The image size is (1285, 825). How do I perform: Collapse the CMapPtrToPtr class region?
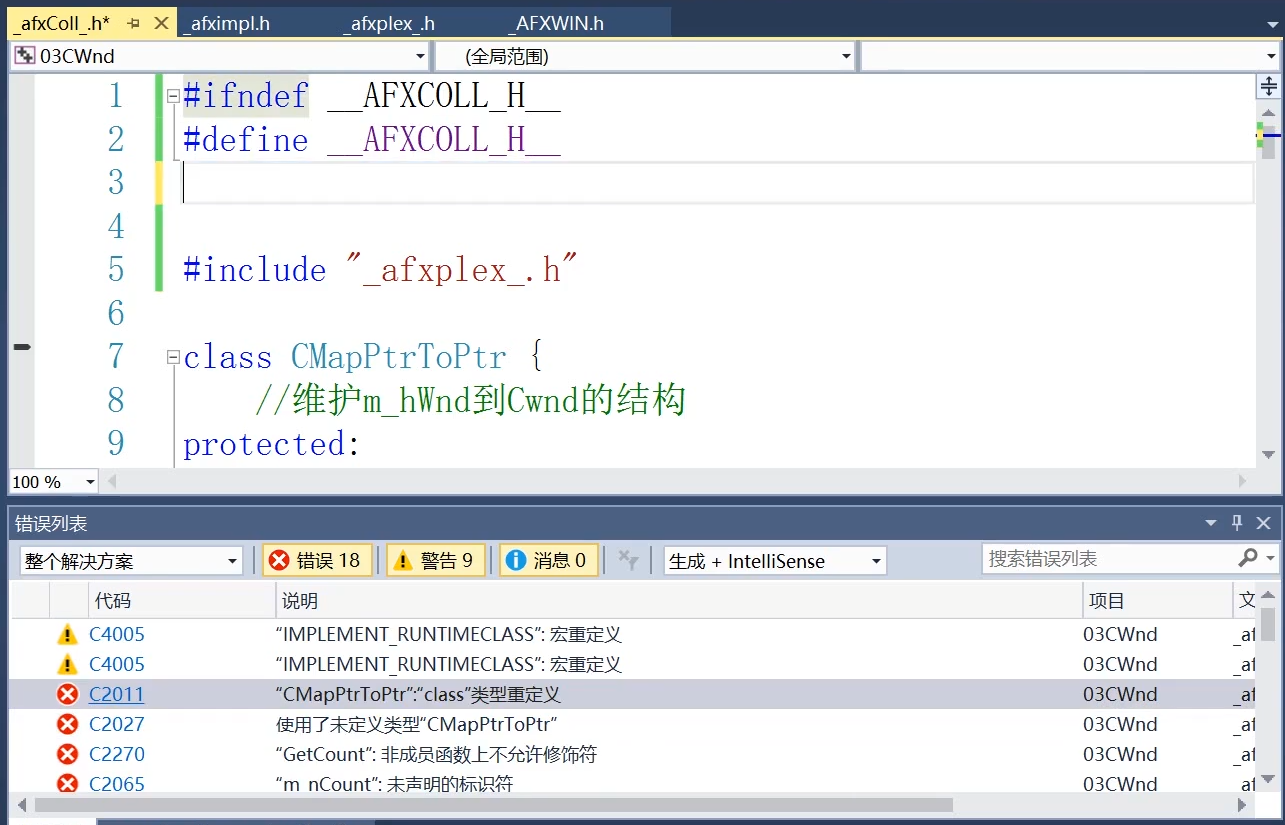(173, 356)
